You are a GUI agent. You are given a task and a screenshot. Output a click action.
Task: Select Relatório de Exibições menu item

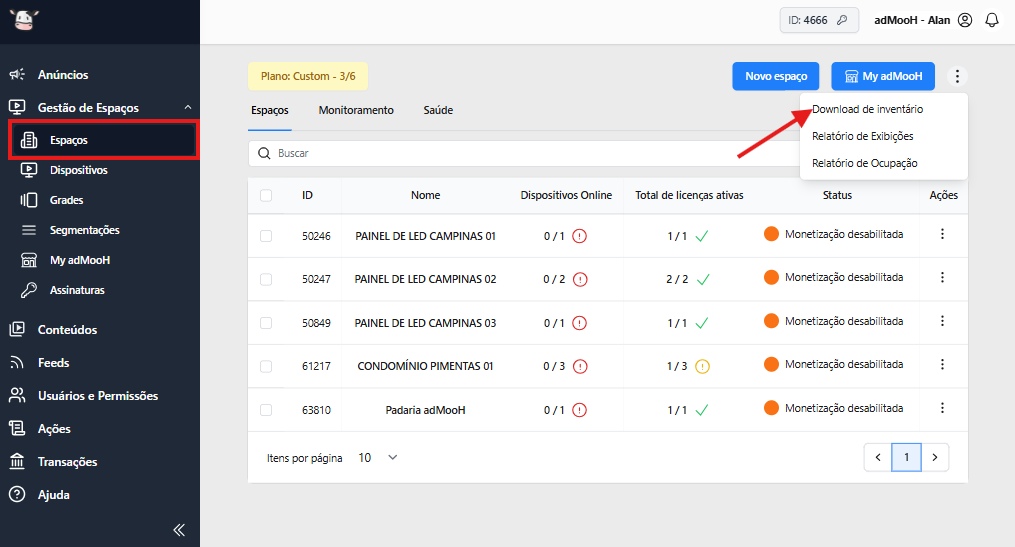click(x=862, y=136)
